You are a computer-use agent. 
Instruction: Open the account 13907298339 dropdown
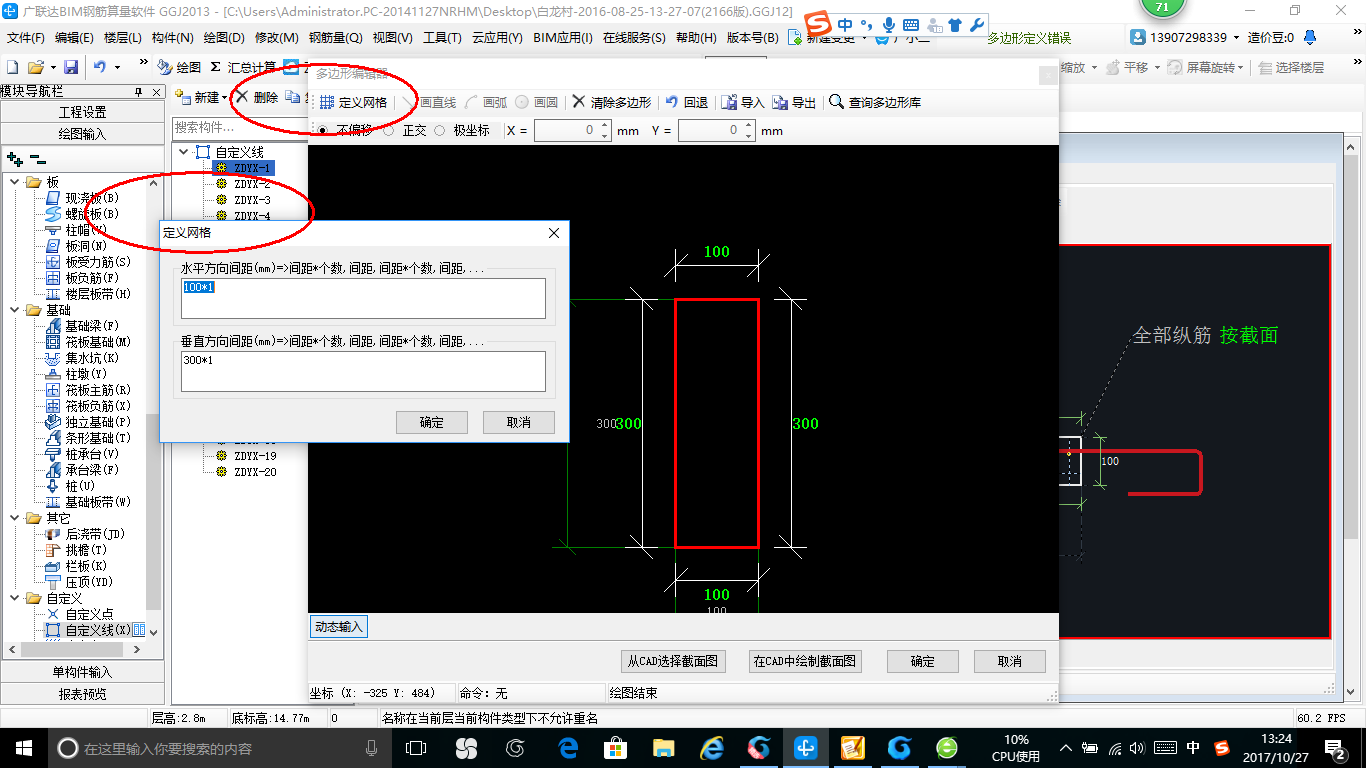coord(1237,37)
